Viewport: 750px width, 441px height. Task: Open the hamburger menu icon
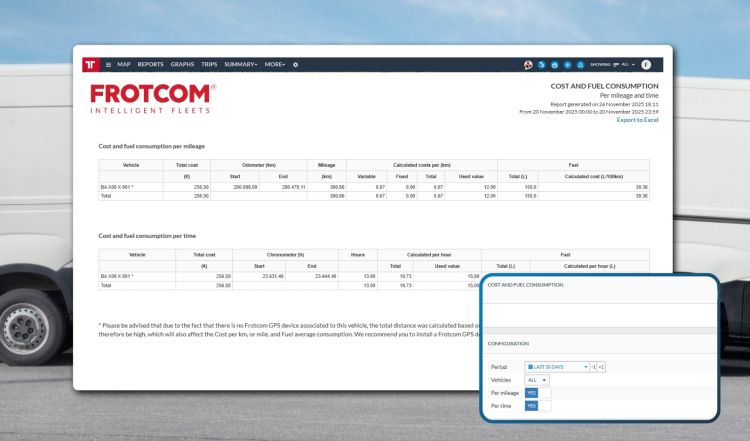pos(108,64)
